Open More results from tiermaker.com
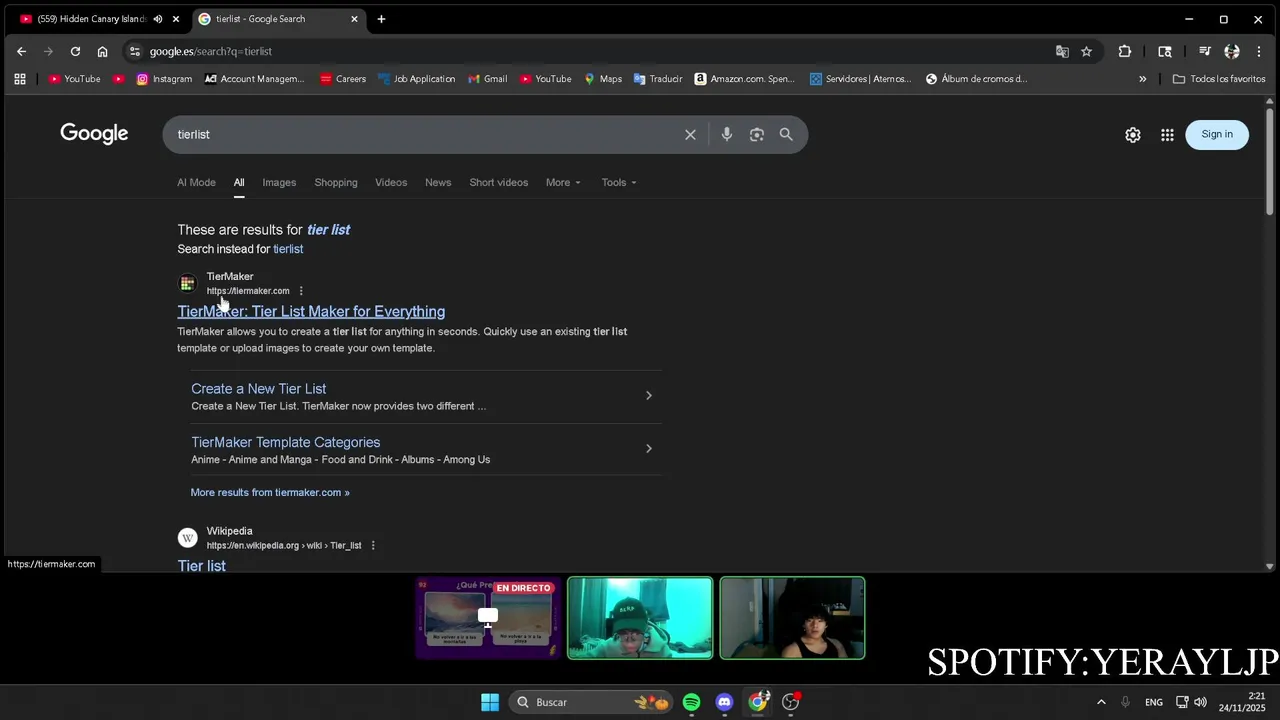This screenshot has height=720, width=1280. point(270,492)
